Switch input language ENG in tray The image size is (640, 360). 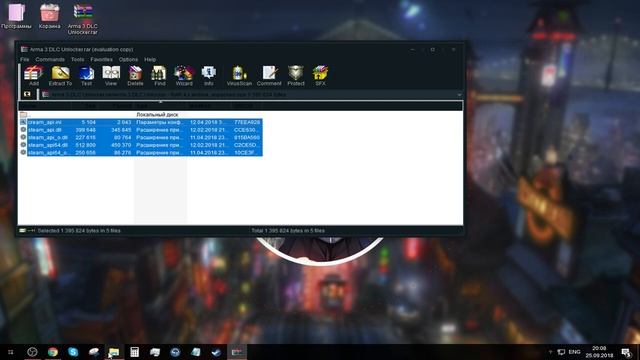tap(574, 352)
